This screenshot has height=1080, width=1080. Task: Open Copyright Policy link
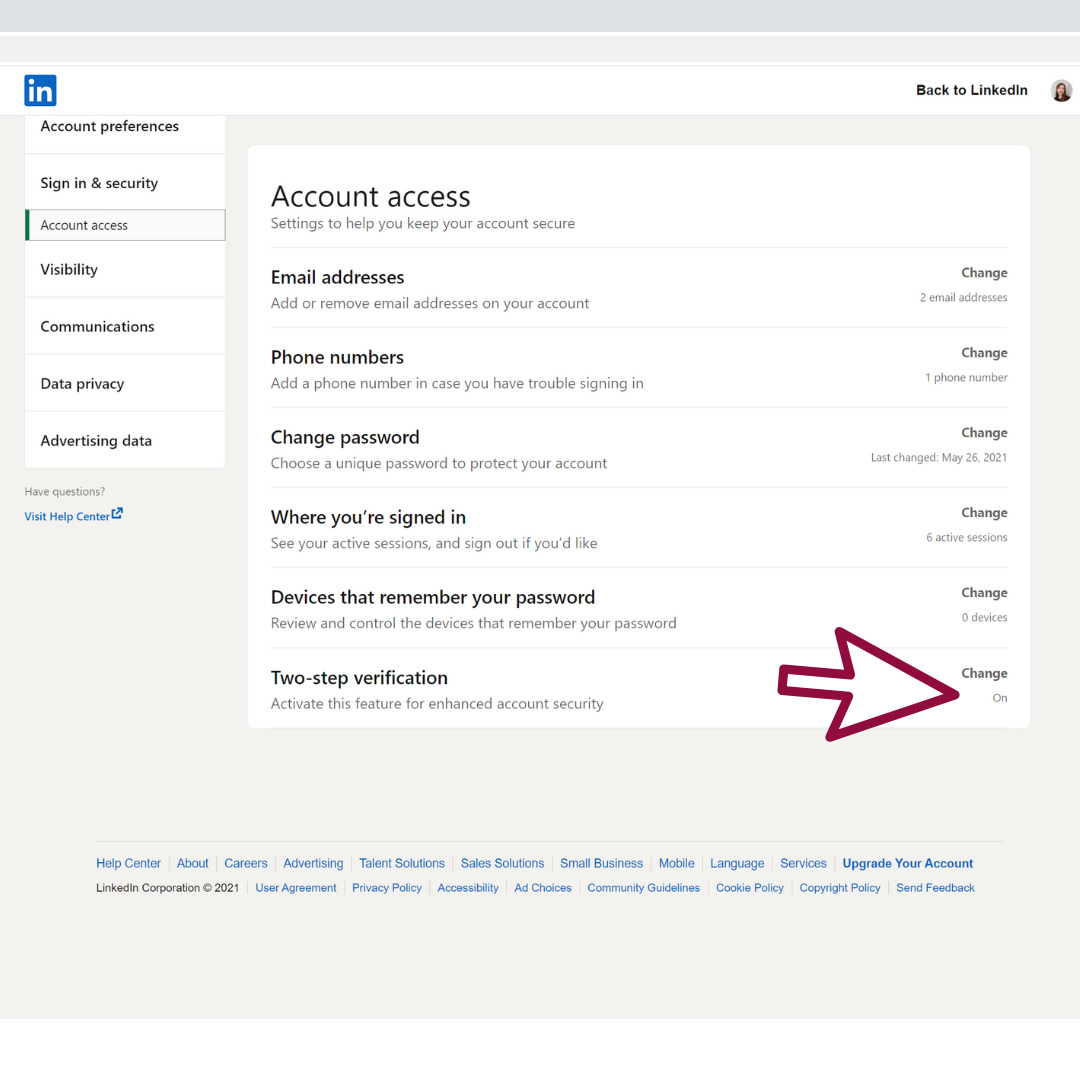840,888
